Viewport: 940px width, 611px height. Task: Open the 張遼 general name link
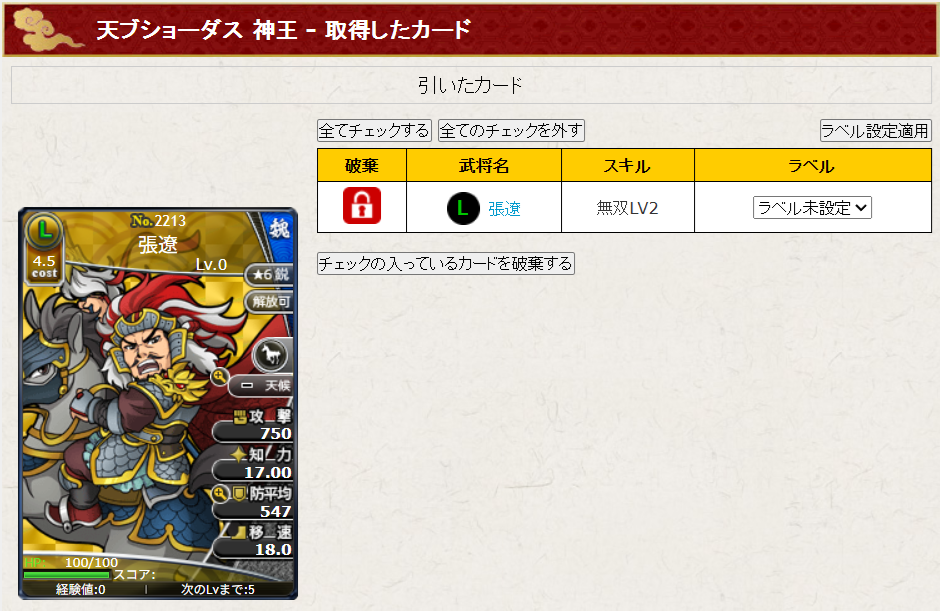coord(504,209)
